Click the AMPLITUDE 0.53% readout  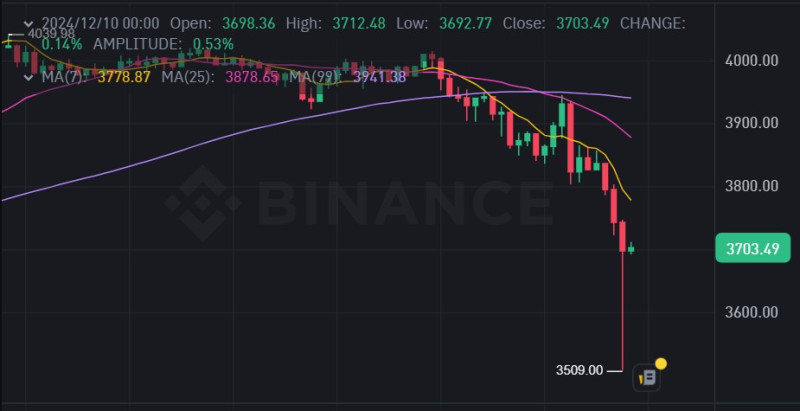pos(163,44)
